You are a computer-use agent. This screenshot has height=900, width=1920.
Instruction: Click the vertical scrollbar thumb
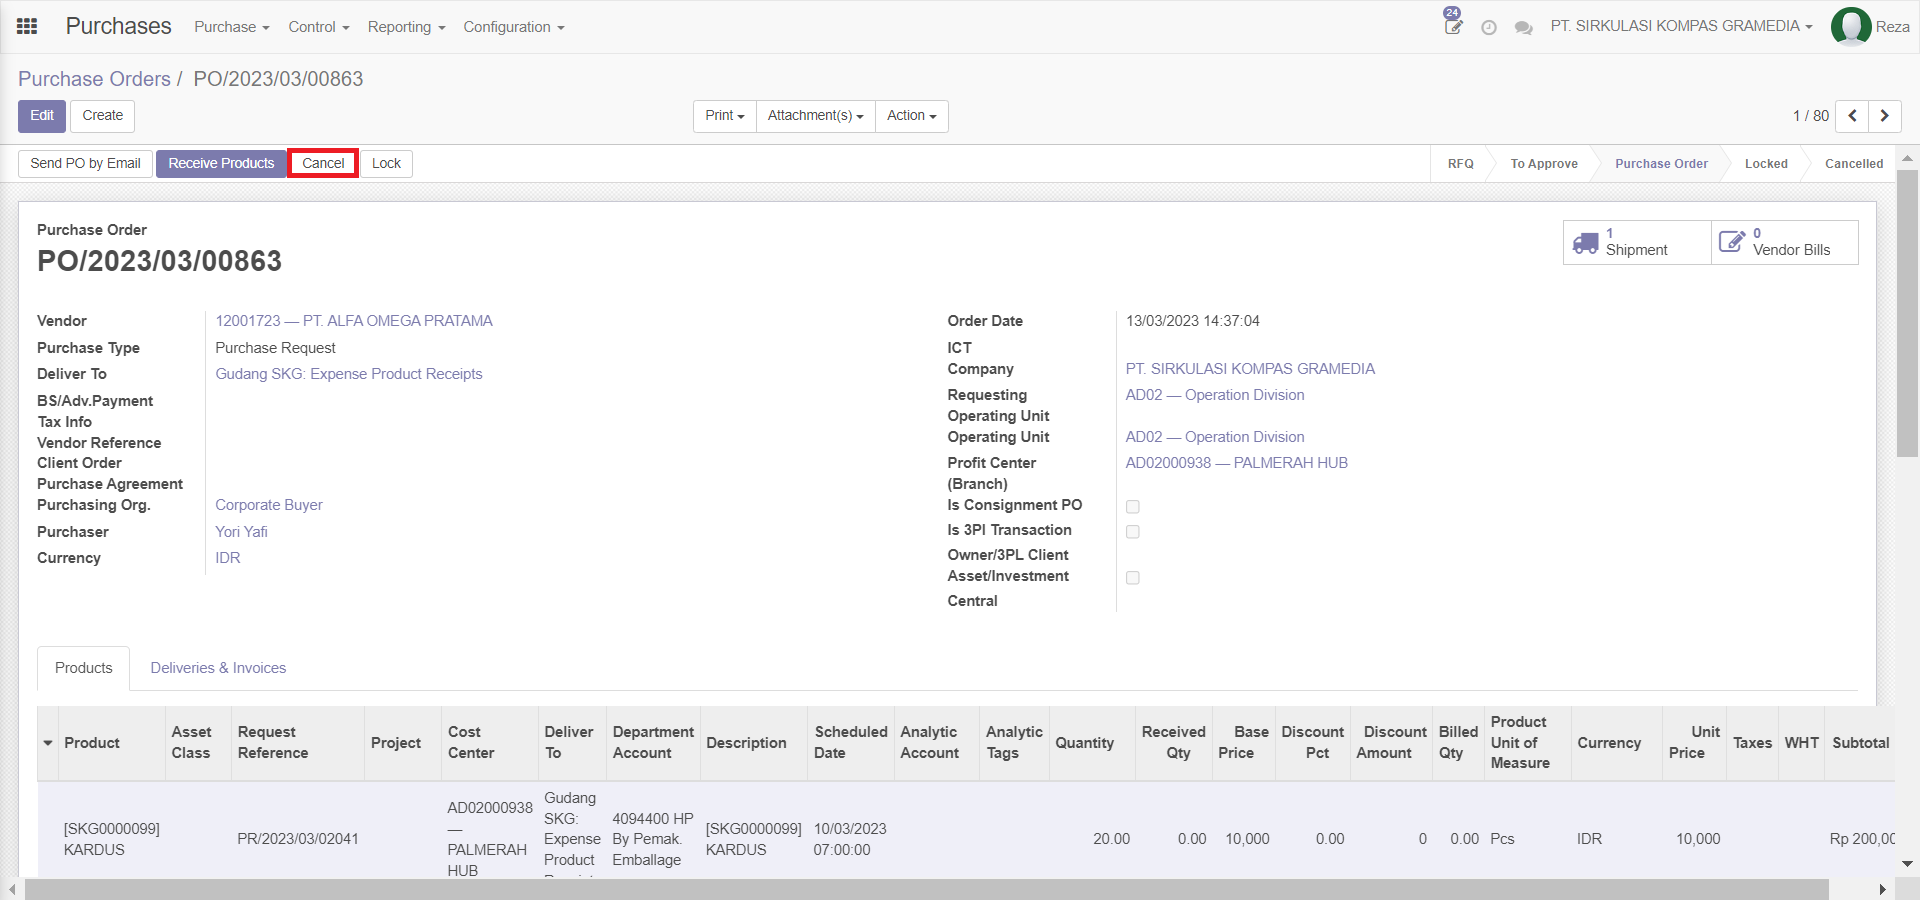coord(1907,313)
